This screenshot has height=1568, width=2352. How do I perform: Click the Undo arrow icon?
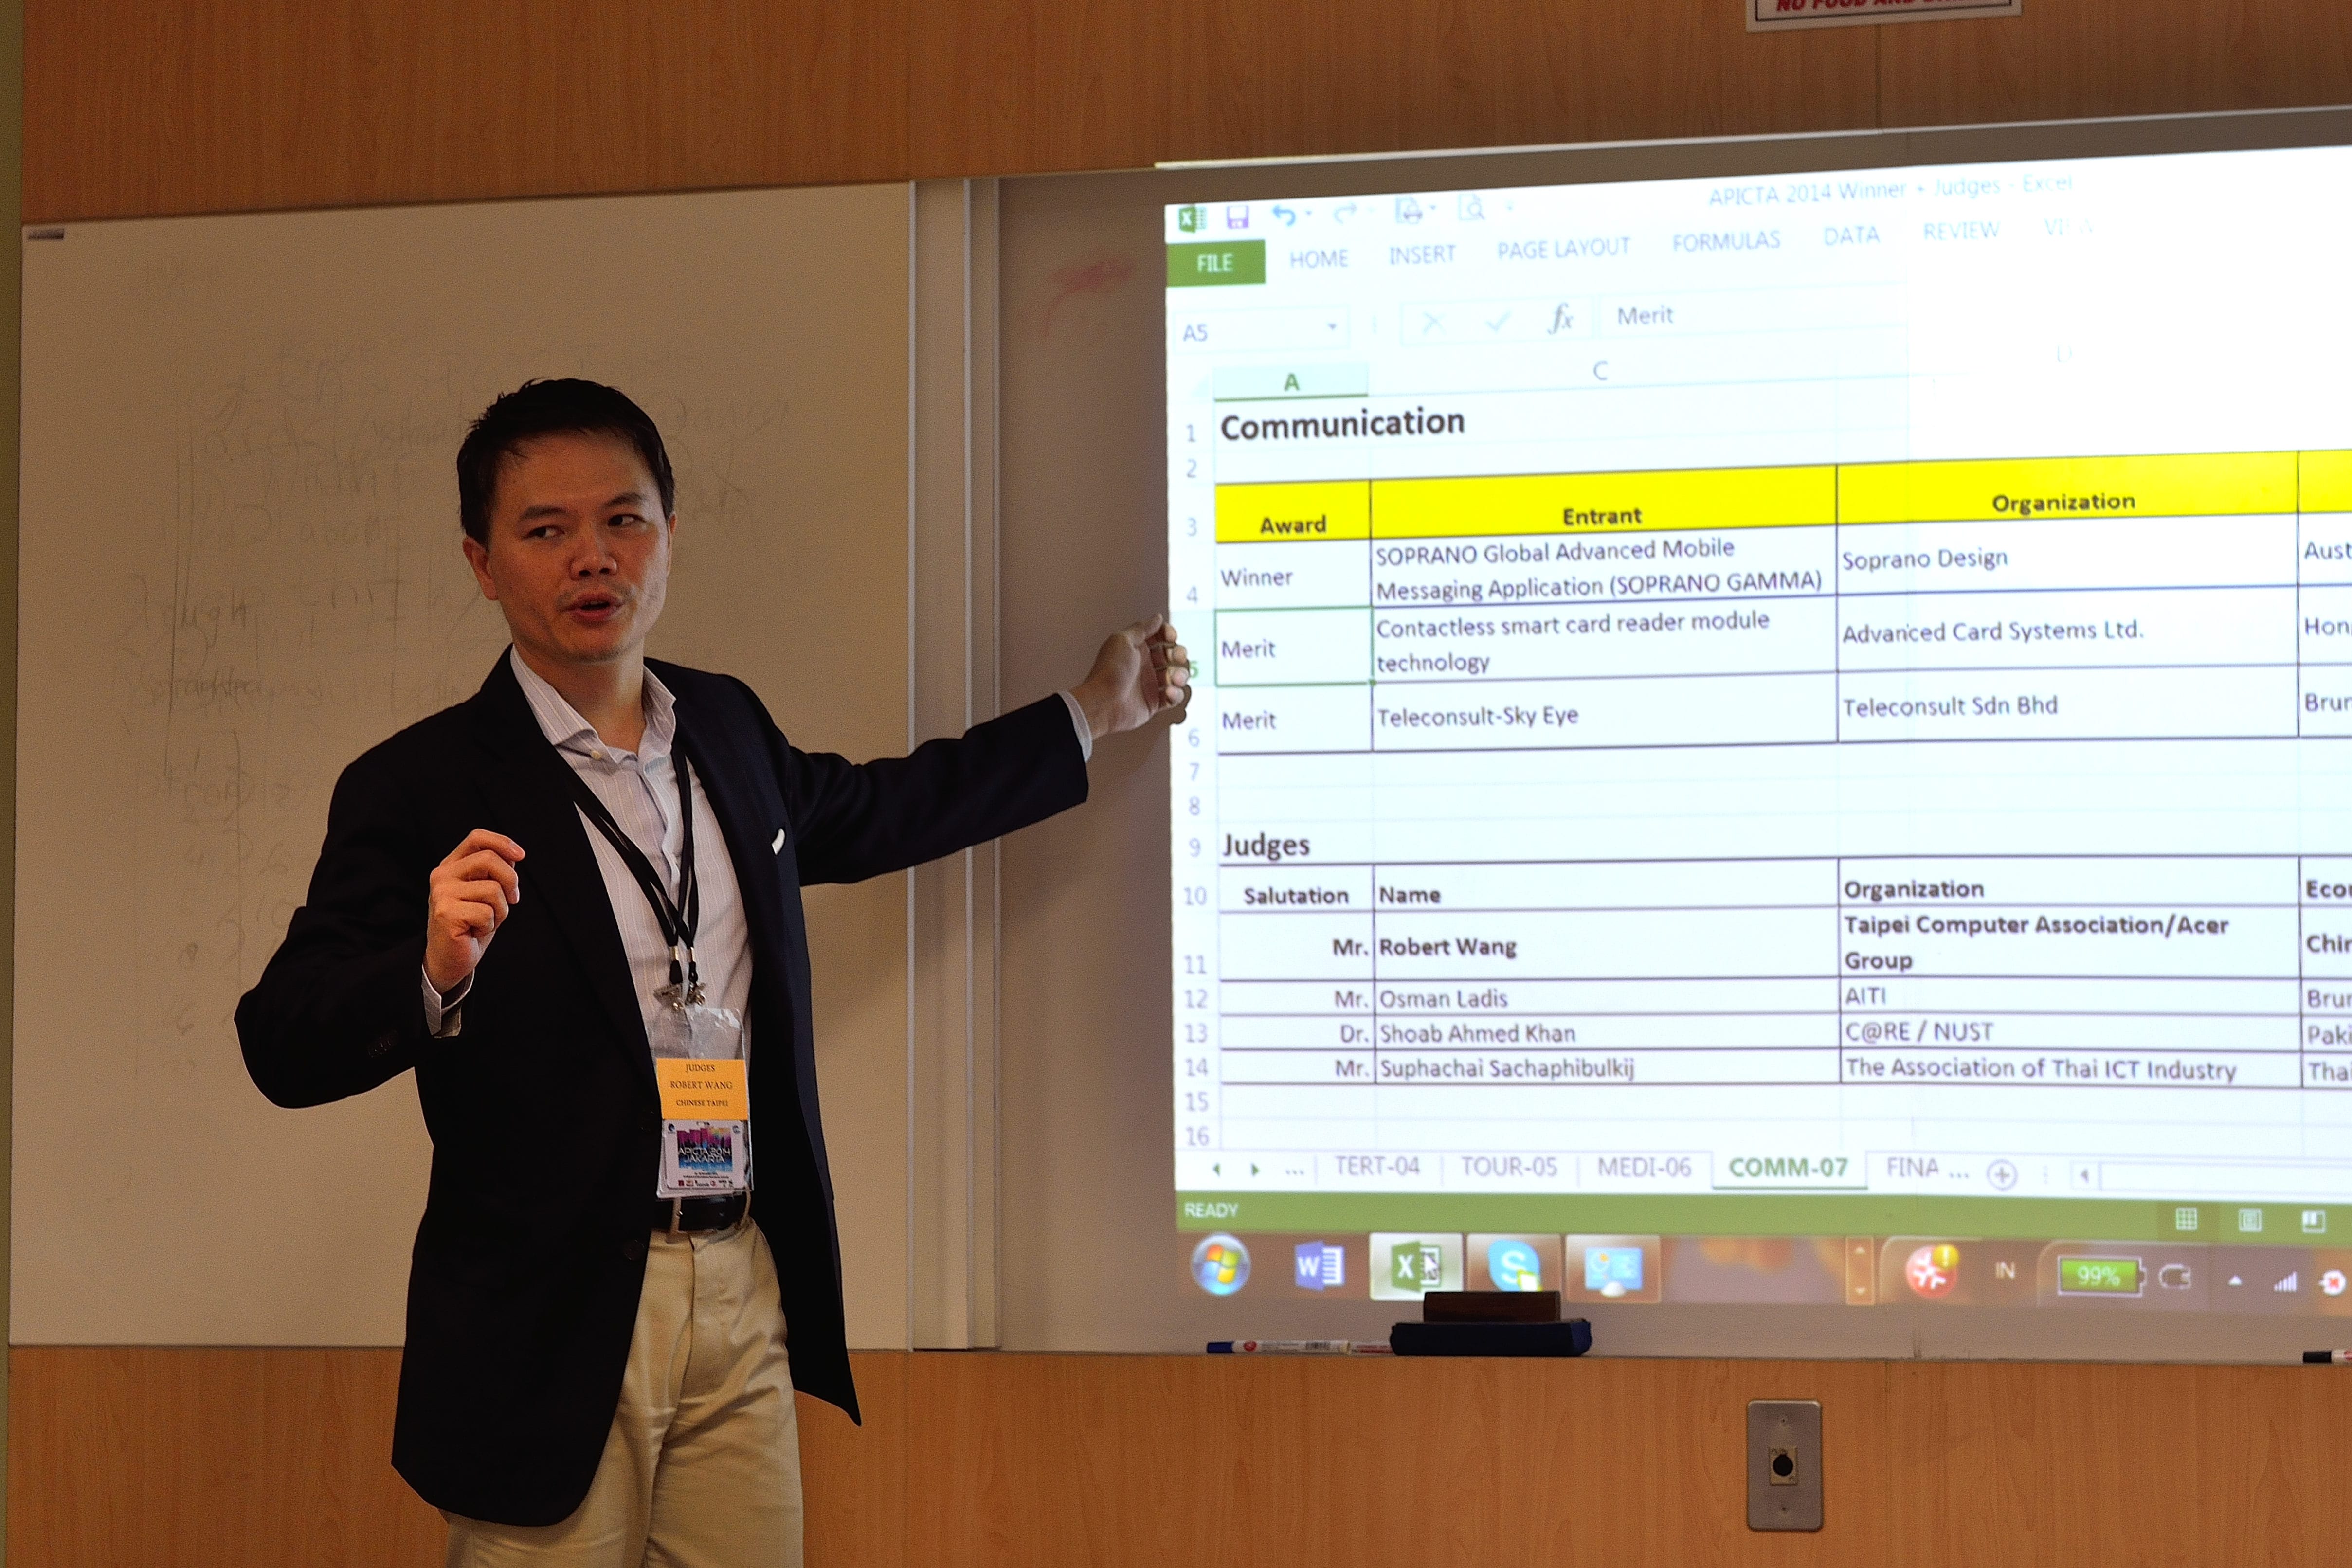(x=1284, y=215)
